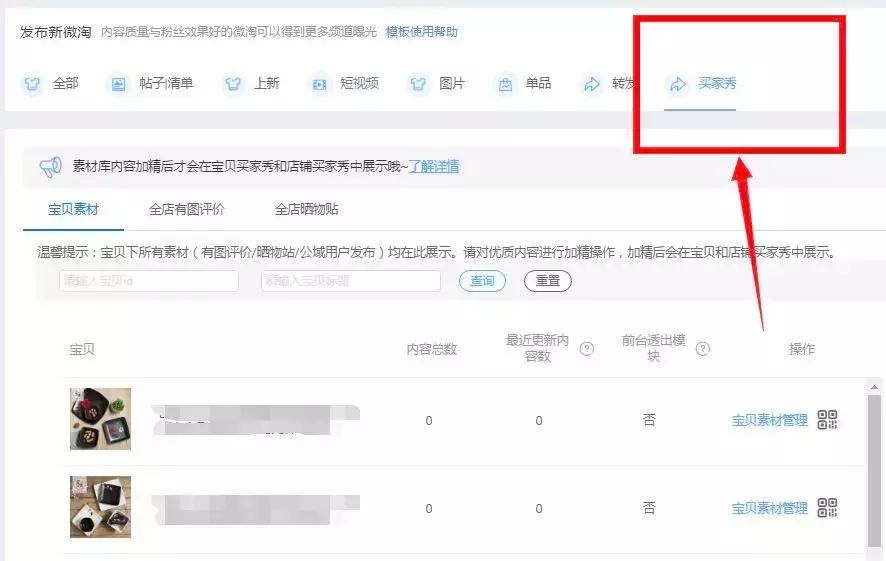This screenshot has width=886, height=561.
Task: Select the 宝贝素材 sub-tab
Action: 73,210
